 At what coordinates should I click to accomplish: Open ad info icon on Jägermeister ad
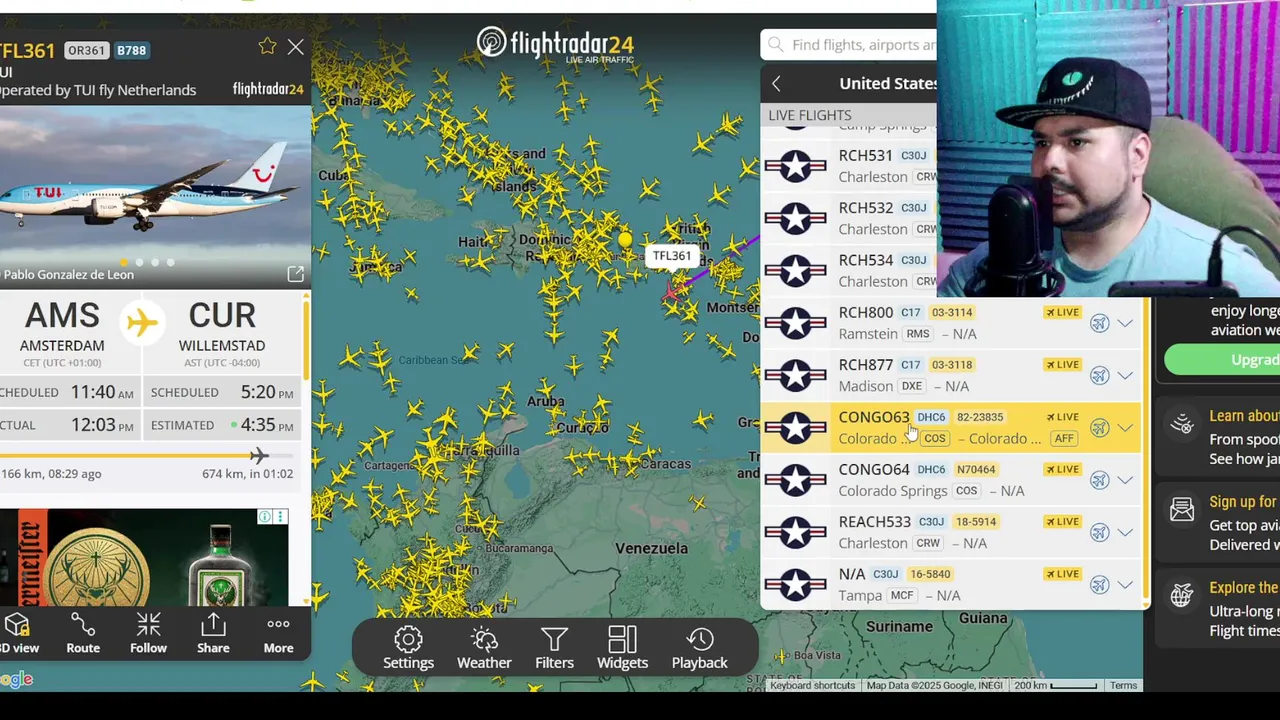pyautogui.click(x=265, y=517)
